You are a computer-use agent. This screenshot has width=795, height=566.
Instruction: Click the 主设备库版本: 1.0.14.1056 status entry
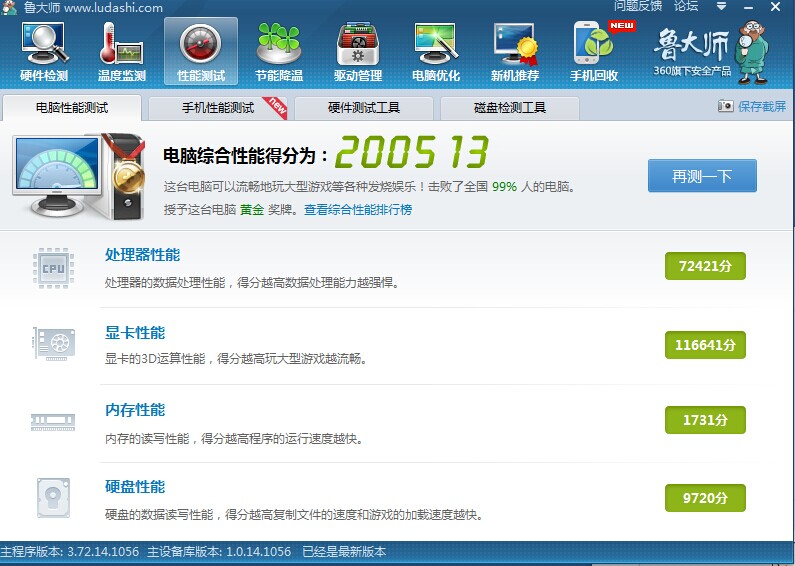click(x=219, y=551)
